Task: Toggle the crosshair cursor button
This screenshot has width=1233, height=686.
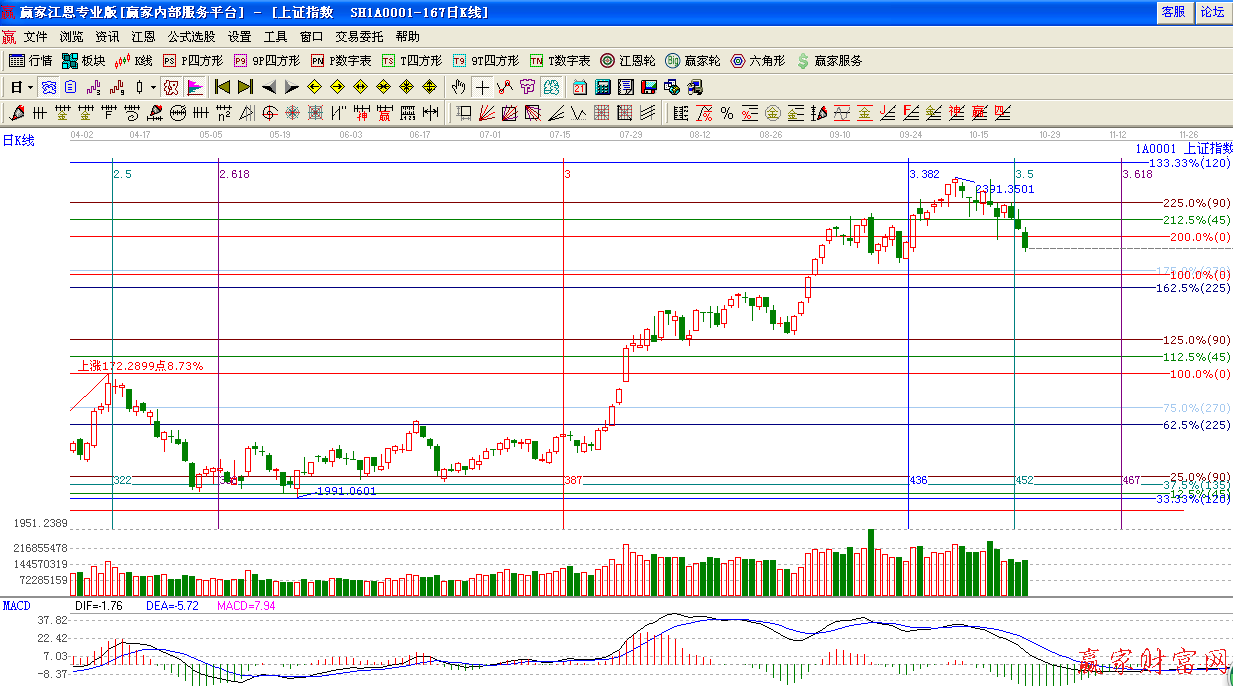Action: [x=482, y=87]
